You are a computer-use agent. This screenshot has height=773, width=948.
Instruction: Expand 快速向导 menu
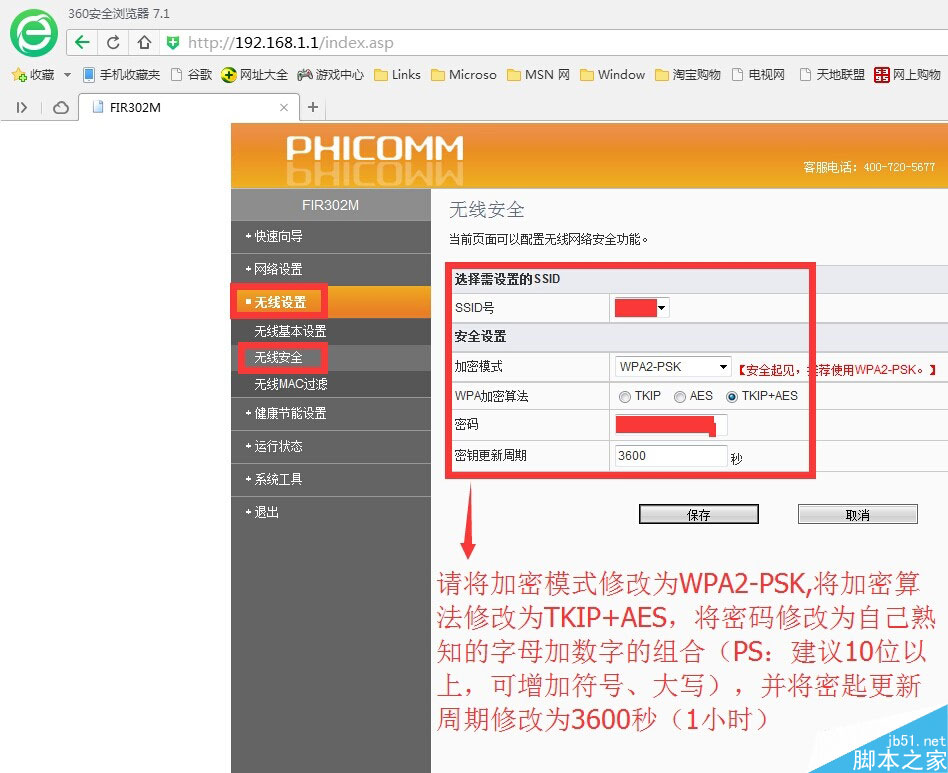(331, 236)
